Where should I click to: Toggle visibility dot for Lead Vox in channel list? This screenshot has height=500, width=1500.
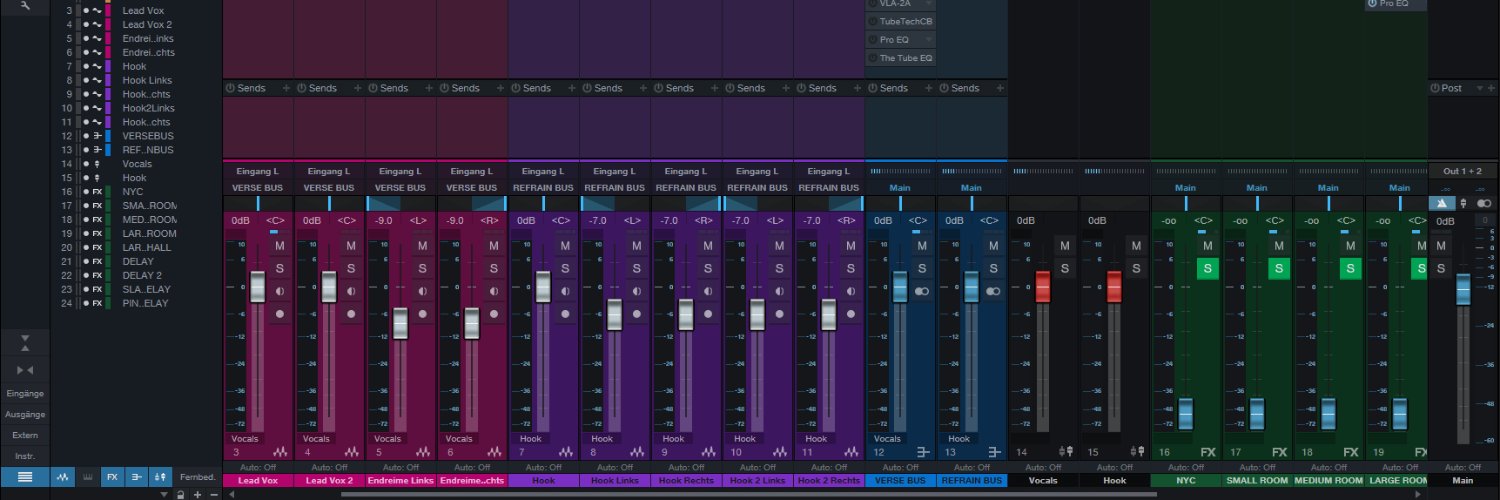pos(86,10)
